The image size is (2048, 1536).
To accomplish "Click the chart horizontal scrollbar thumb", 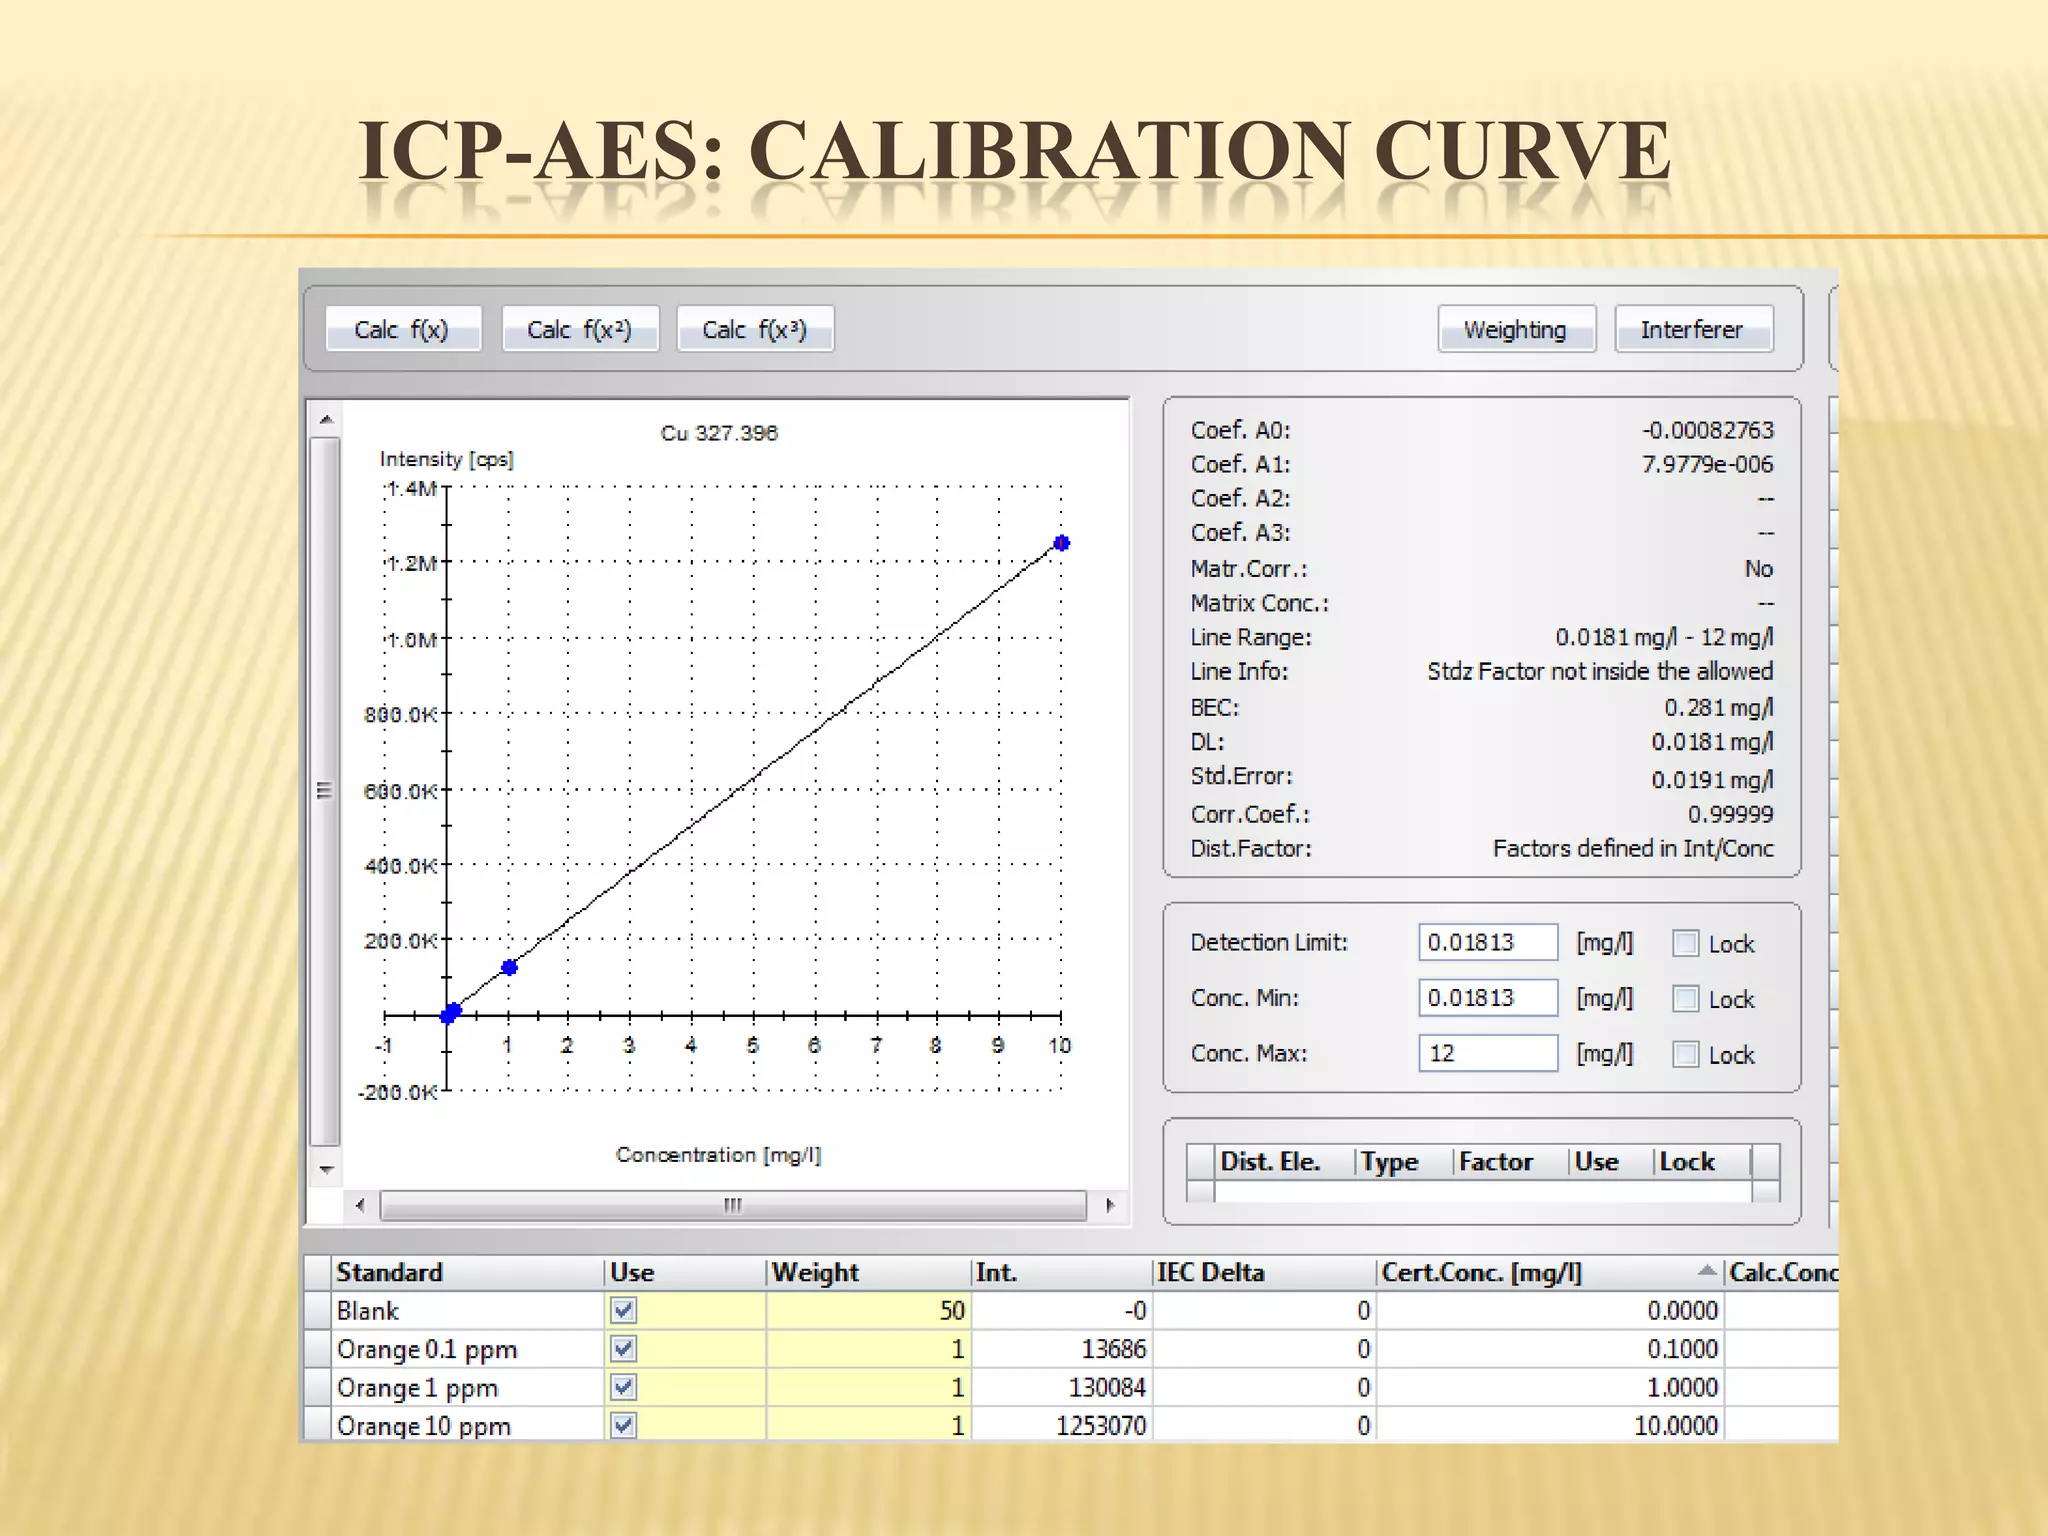I will click(x=733, y=1205).
